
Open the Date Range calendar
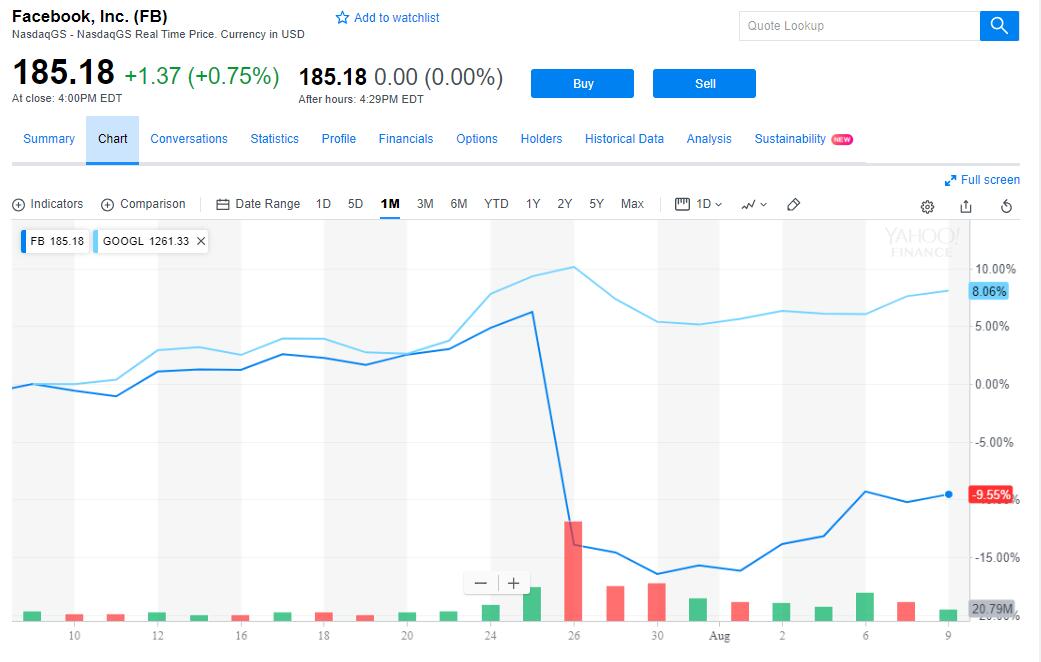(223, 205)
